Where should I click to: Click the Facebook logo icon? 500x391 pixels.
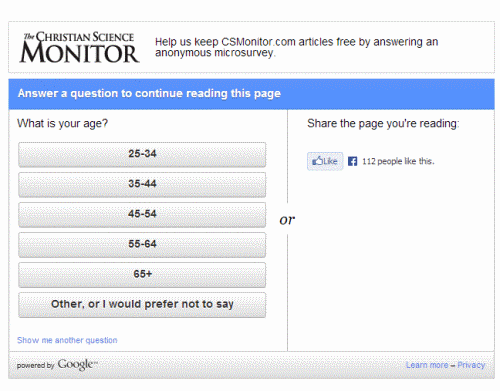pos(352,161)
